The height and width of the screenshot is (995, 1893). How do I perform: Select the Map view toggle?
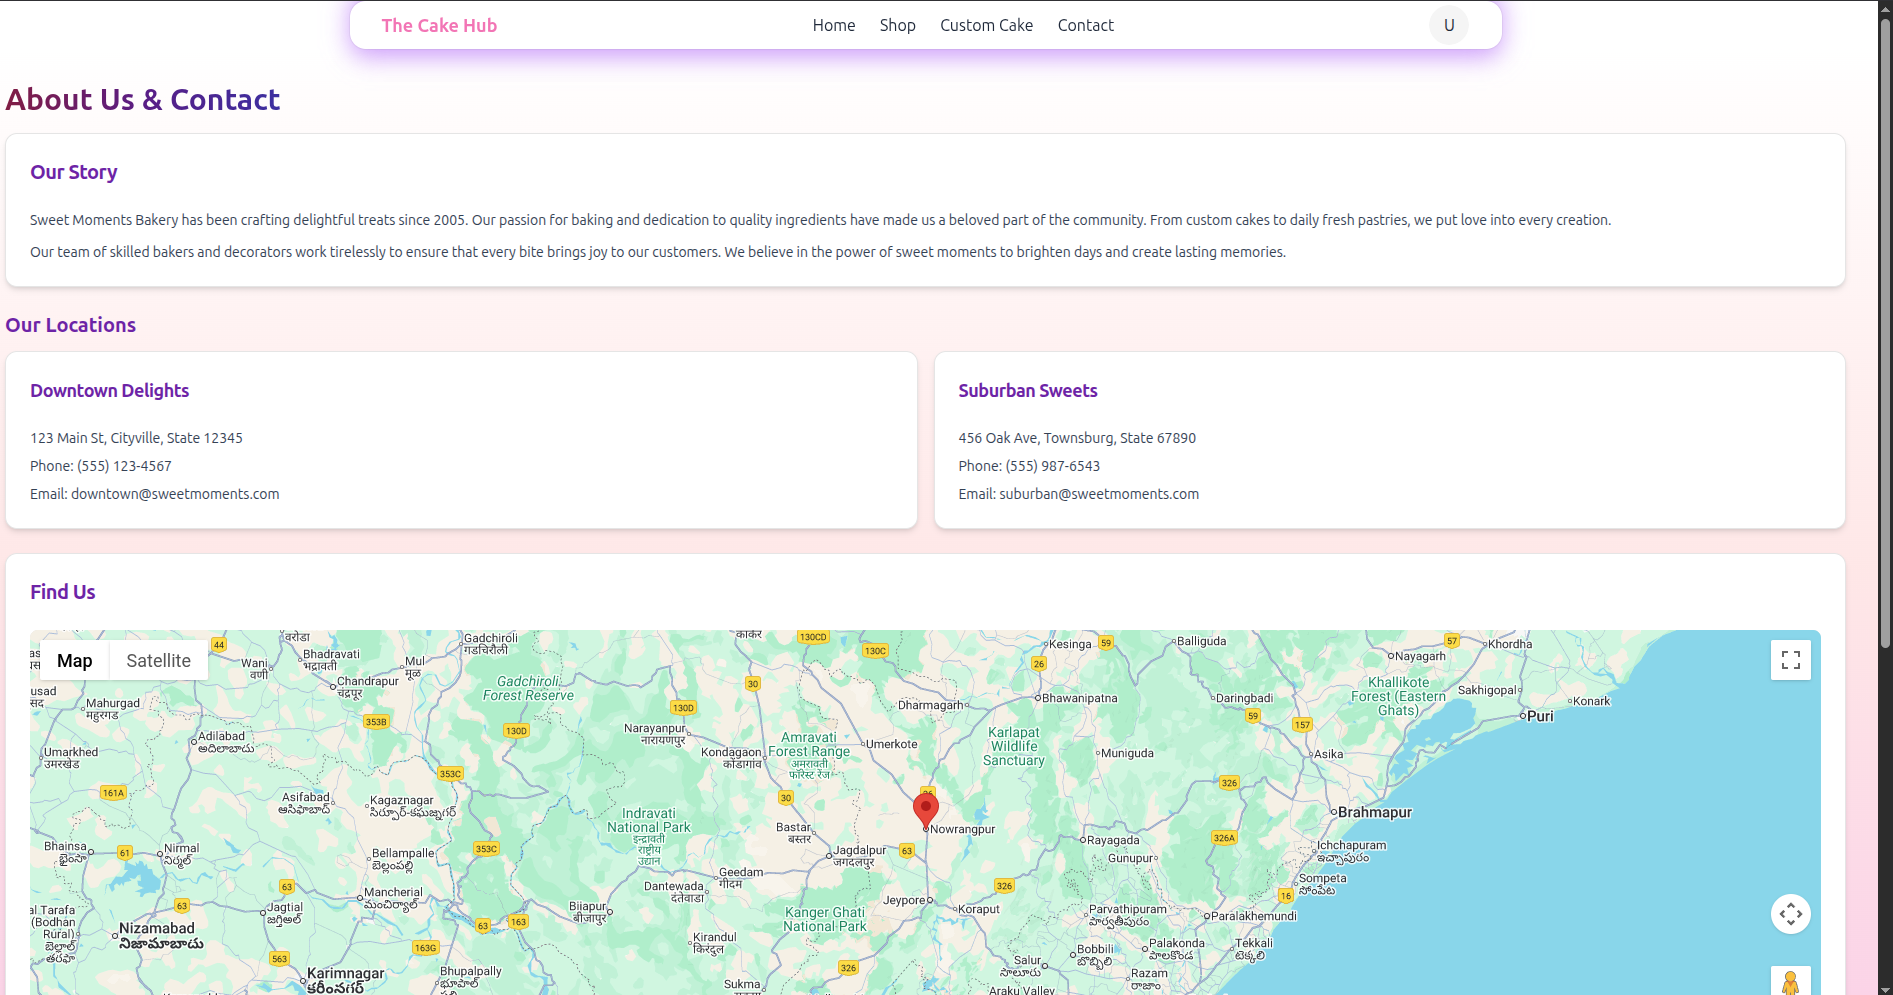(x=74, y=660)
